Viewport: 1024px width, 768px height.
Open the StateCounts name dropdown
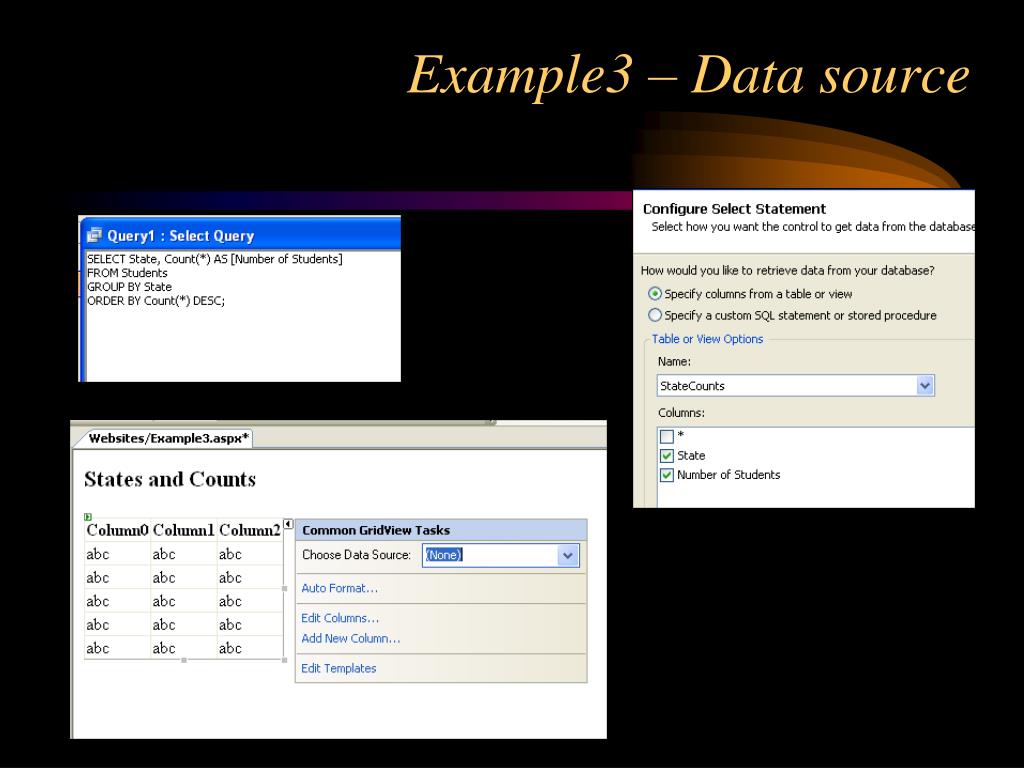tap(925, 386)
